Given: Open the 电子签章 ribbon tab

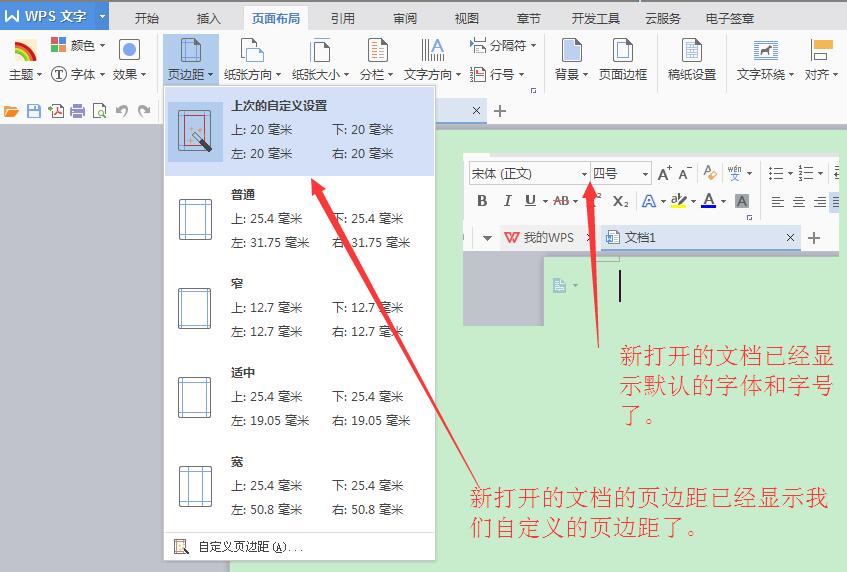Looking at the screenshot, I should [x=730, y=18].
